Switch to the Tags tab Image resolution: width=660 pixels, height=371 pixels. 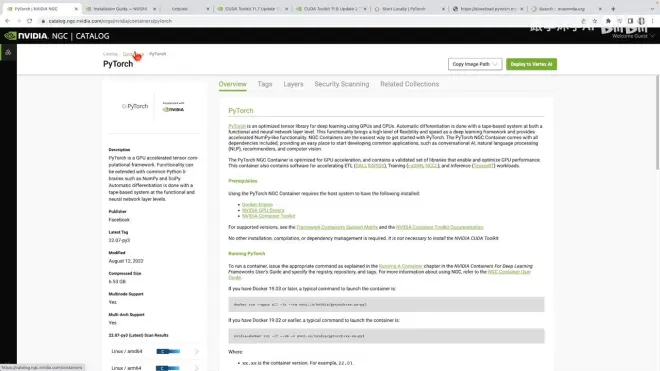265,84
